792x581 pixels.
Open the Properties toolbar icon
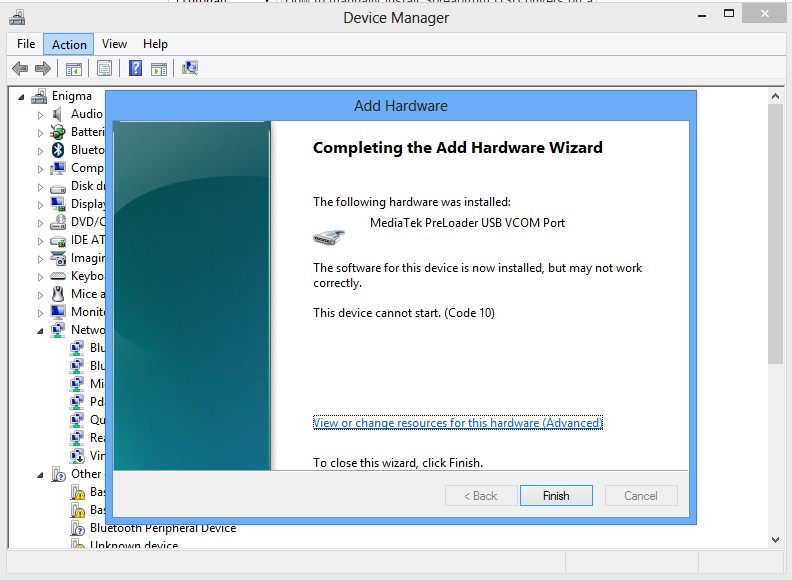click(105, 68)
